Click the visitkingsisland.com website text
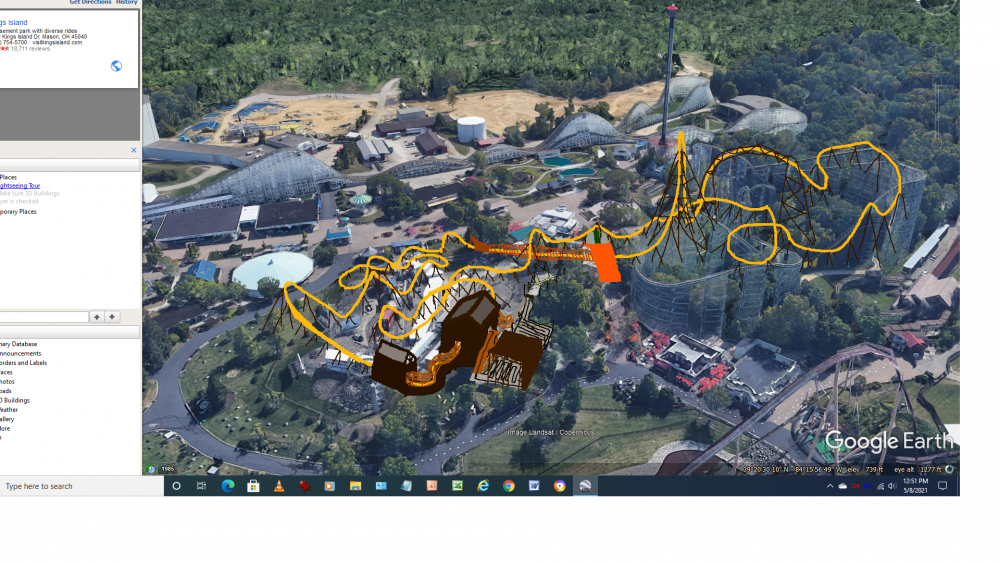The image size is (1000, 563). pyautogui.click(x=58, y=43)
